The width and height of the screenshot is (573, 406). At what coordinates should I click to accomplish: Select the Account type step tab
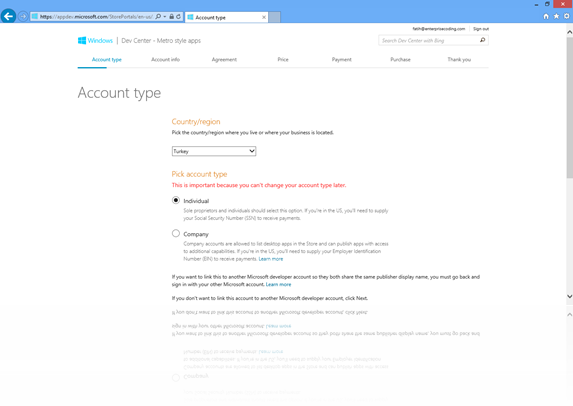point(107,60)
